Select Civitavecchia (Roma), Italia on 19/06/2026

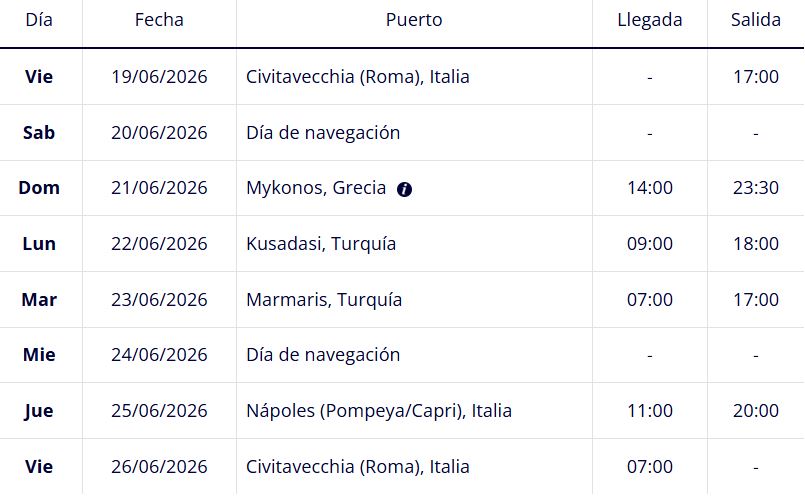click(x=357, y=77)
